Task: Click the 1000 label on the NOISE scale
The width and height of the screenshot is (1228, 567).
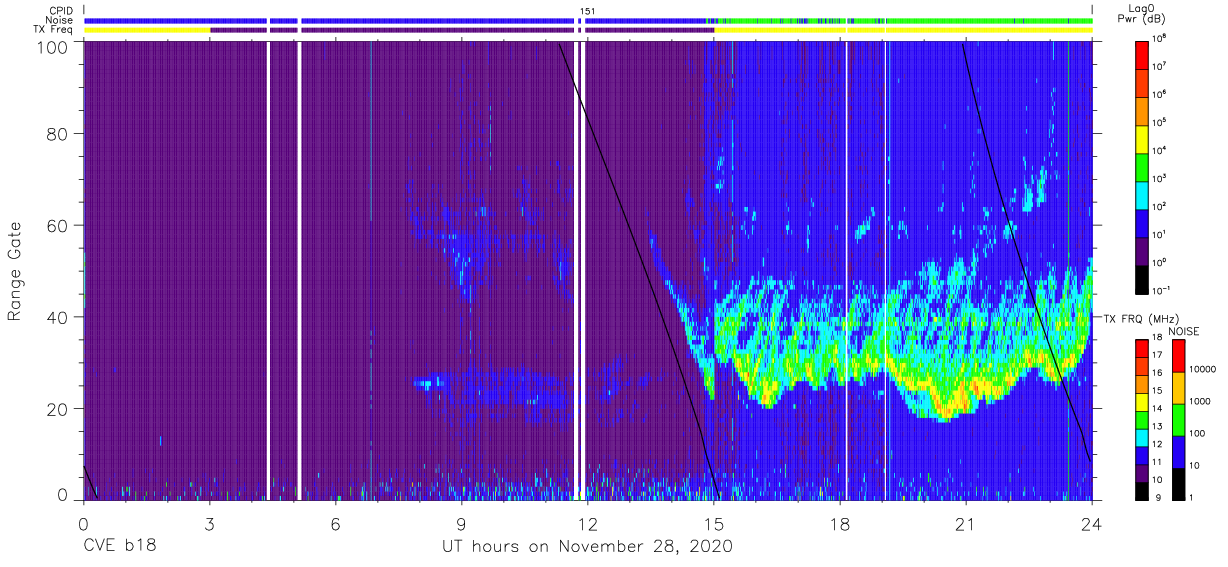Action: pos(1198,403)
